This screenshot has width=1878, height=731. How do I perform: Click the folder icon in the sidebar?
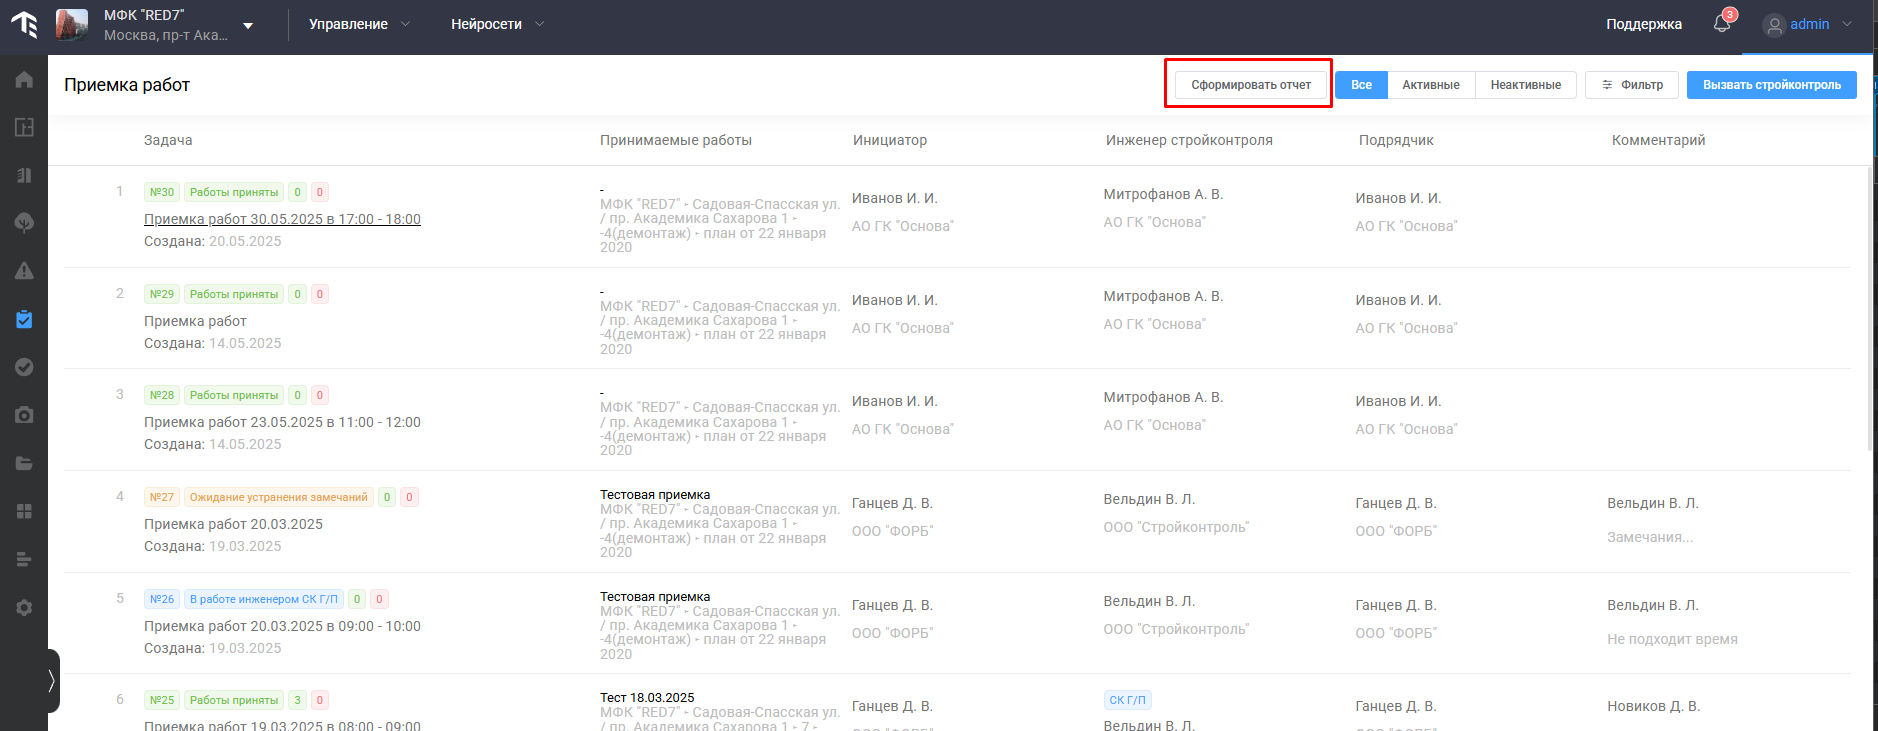[24, 463]
